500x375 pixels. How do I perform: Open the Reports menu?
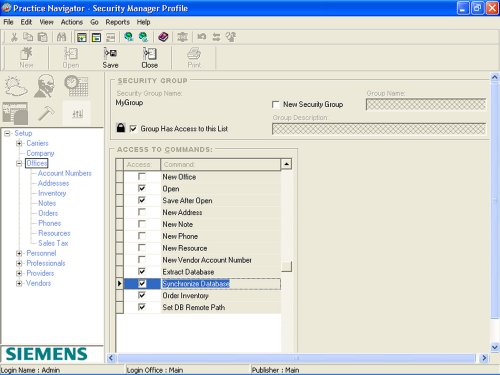[x=117, y=22]
